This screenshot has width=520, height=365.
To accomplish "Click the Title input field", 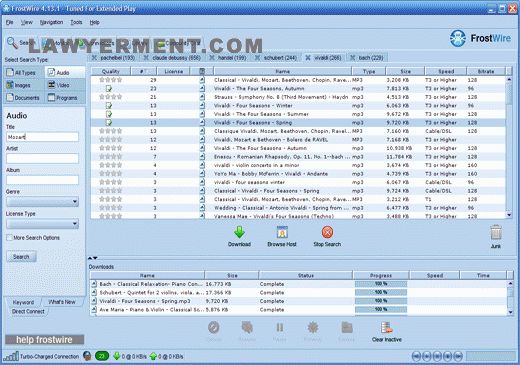I will [42, 137].
